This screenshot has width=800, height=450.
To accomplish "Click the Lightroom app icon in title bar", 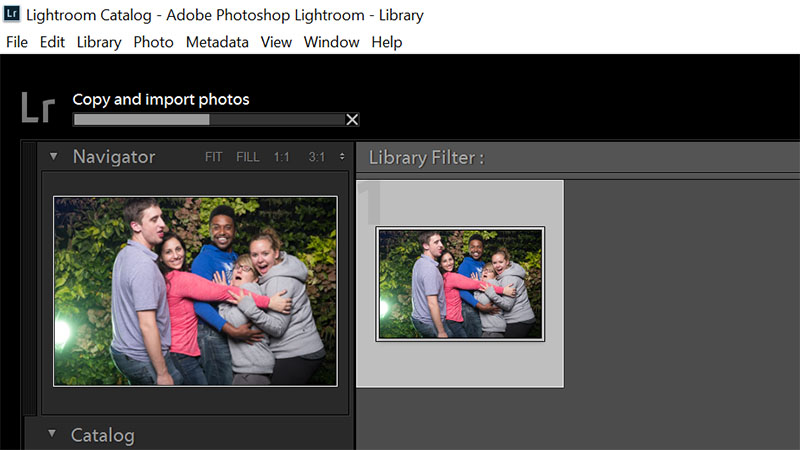I will (12, 15).
